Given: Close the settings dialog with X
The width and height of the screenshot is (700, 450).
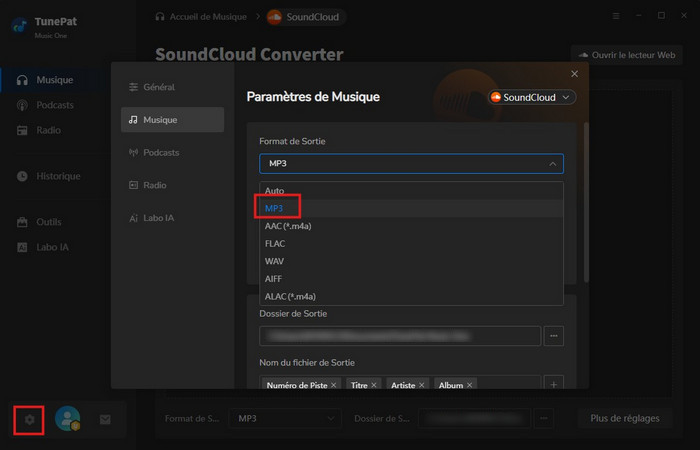Looking at the screenshot, I should pos(574,74).
